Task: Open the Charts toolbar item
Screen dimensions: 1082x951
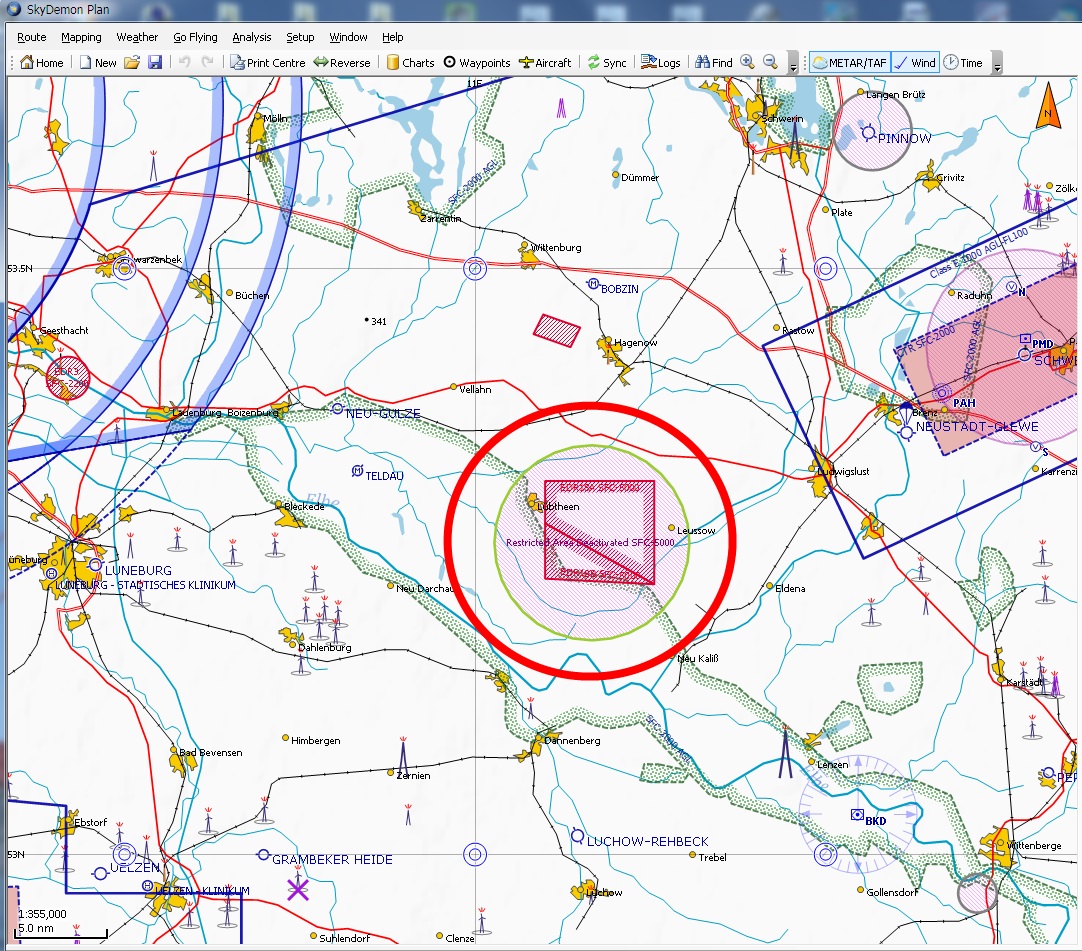Action: (410, 63)
